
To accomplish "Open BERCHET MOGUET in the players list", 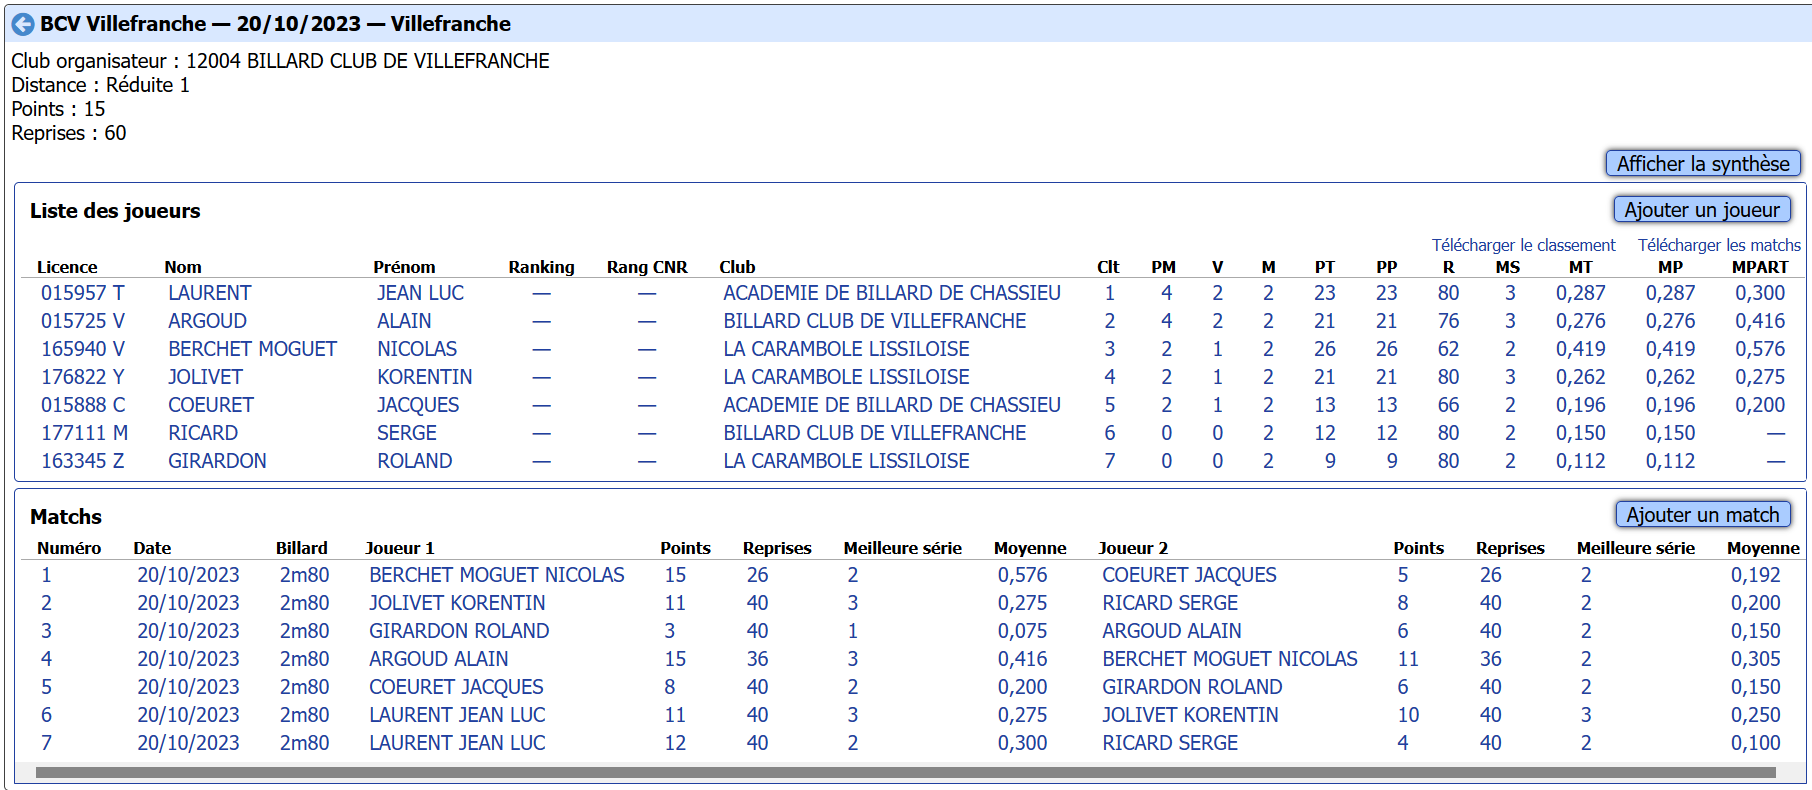I will pyautogui.click(x=252, y=349).
